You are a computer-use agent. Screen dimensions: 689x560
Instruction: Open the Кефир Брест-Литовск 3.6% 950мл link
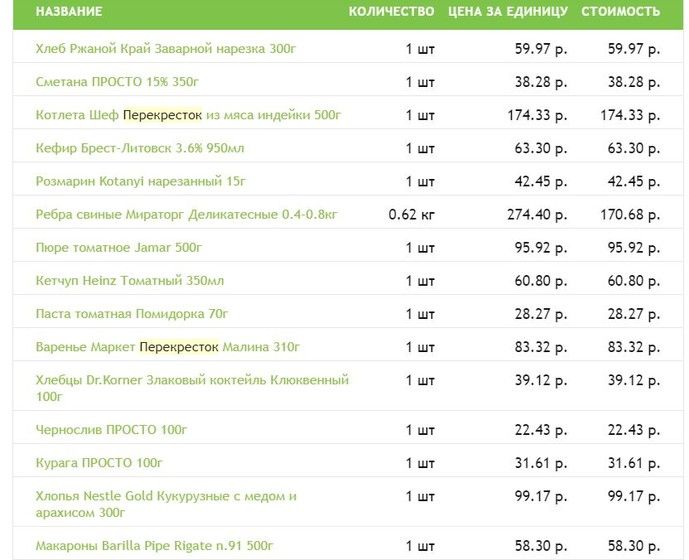140,148
